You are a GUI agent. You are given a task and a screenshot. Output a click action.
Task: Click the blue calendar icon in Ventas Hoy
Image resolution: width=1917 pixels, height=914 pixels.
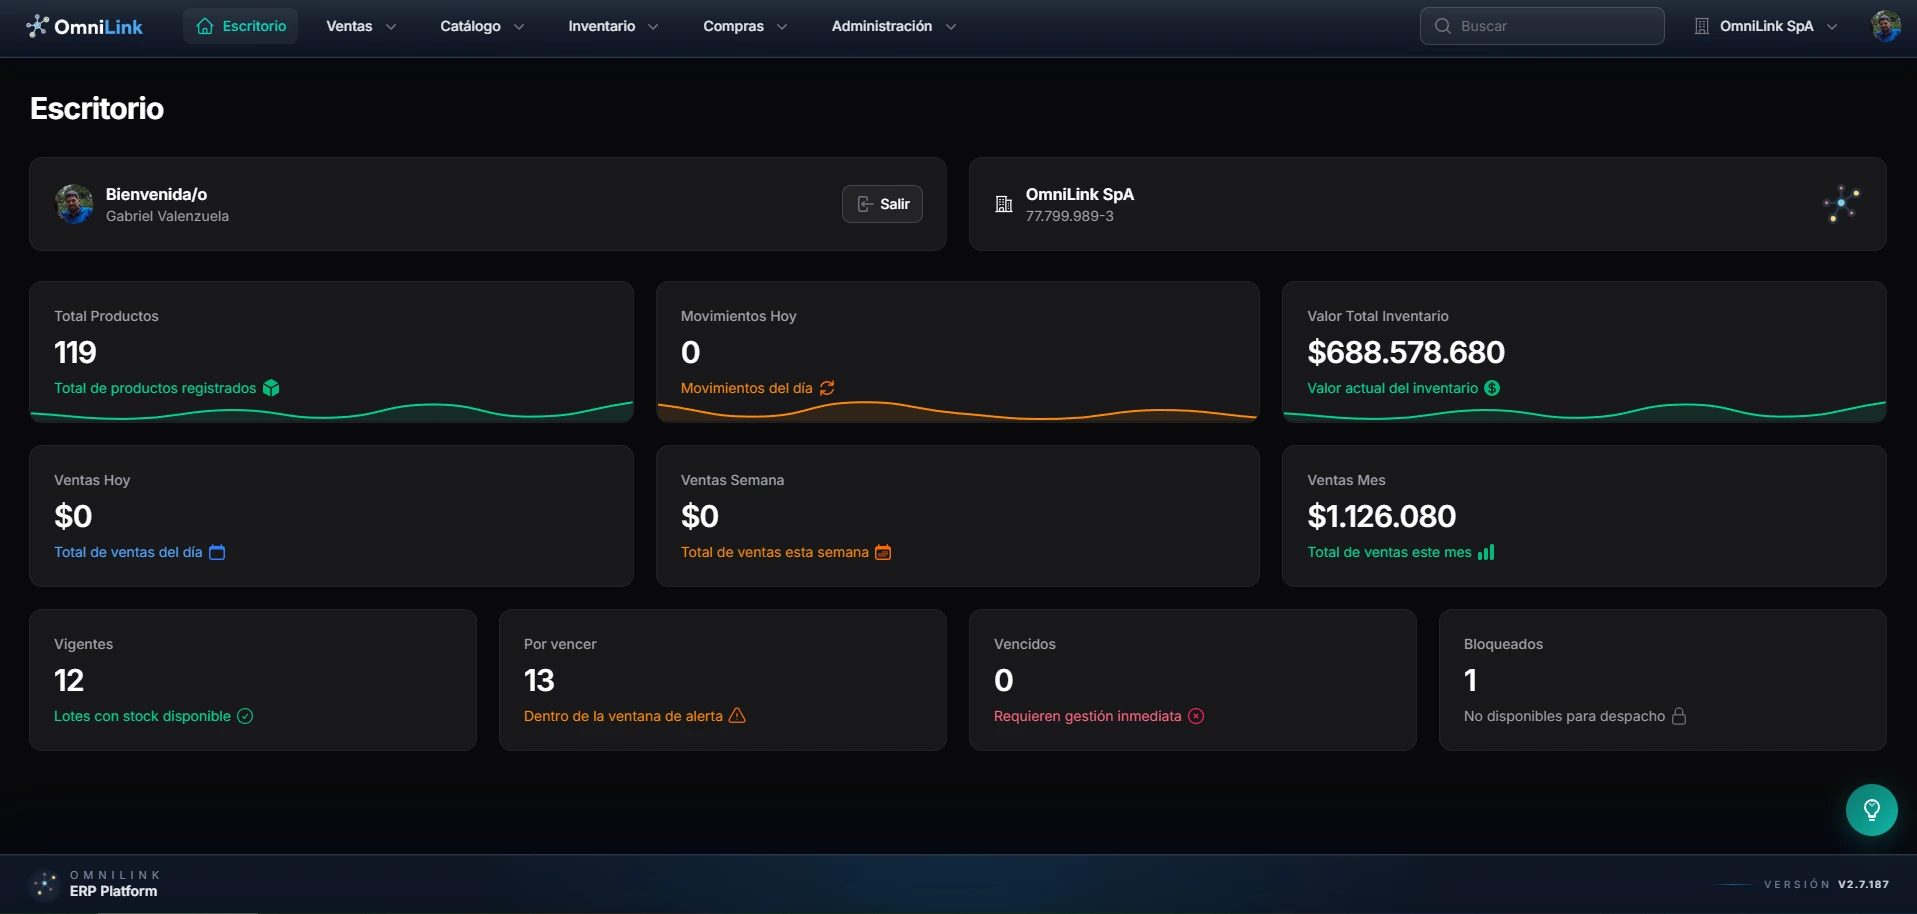click(217, 552)
